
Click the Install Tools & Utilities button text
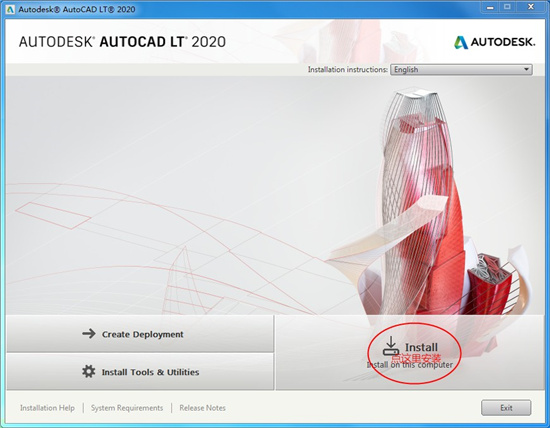coord(150,372)
